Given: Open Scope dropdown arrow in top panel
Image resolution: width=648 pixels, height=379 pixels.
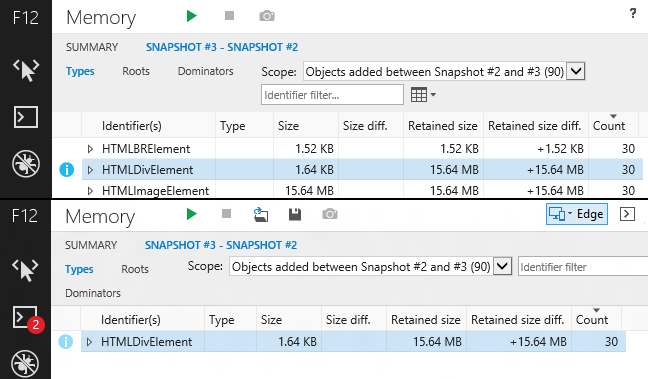Looking at the screenshot, I should point(576,72).
